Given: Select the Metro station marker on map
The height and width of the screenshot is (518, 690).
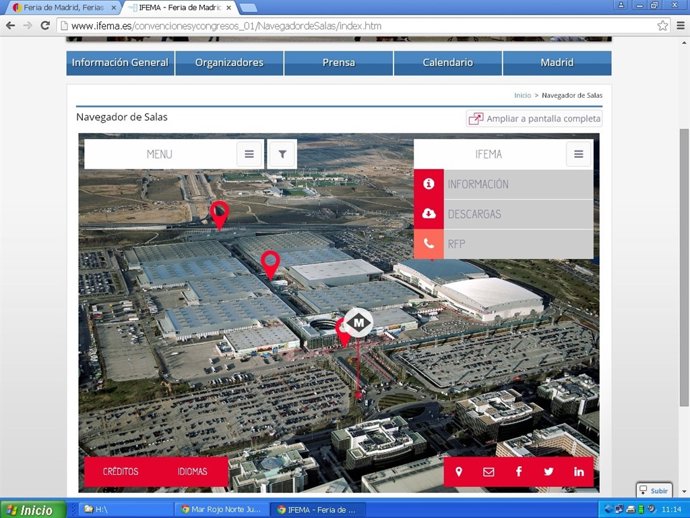Looking at the screenshot, I should tap(359, 322).
